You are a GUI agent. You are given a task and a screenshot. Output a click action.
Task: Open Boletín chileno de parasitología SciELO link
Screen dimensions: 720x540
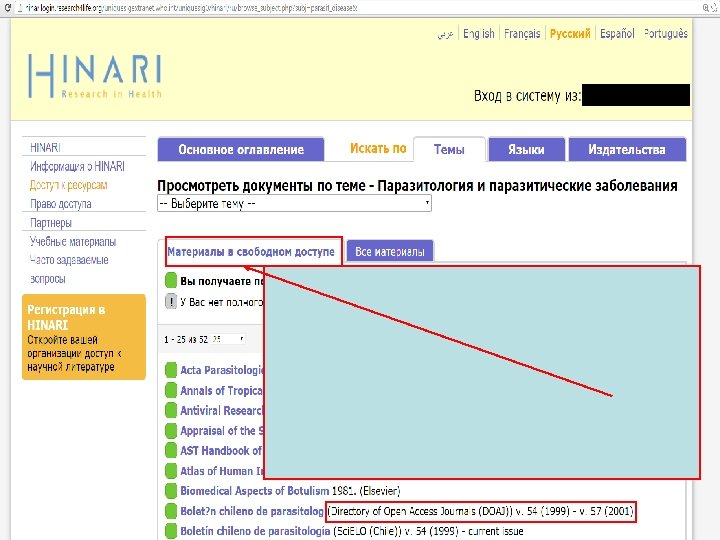pyautogui.click(x=255, y=531)
